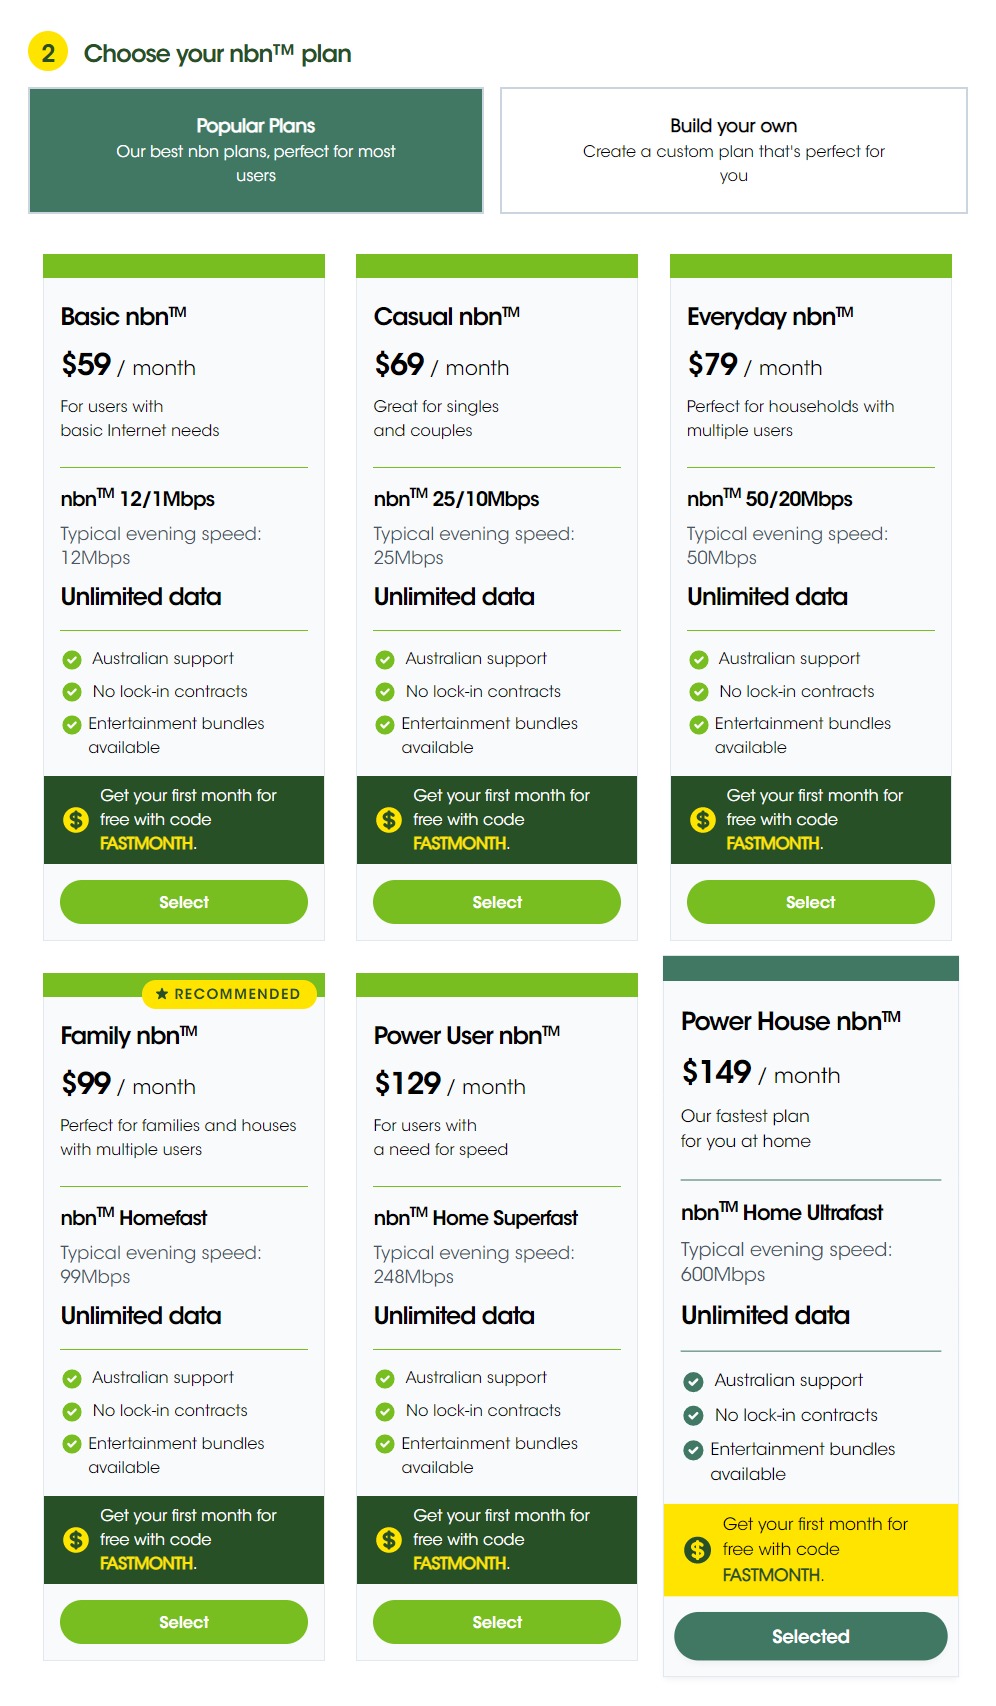Click the Selected button on Power House nbn

point(809,1636)
